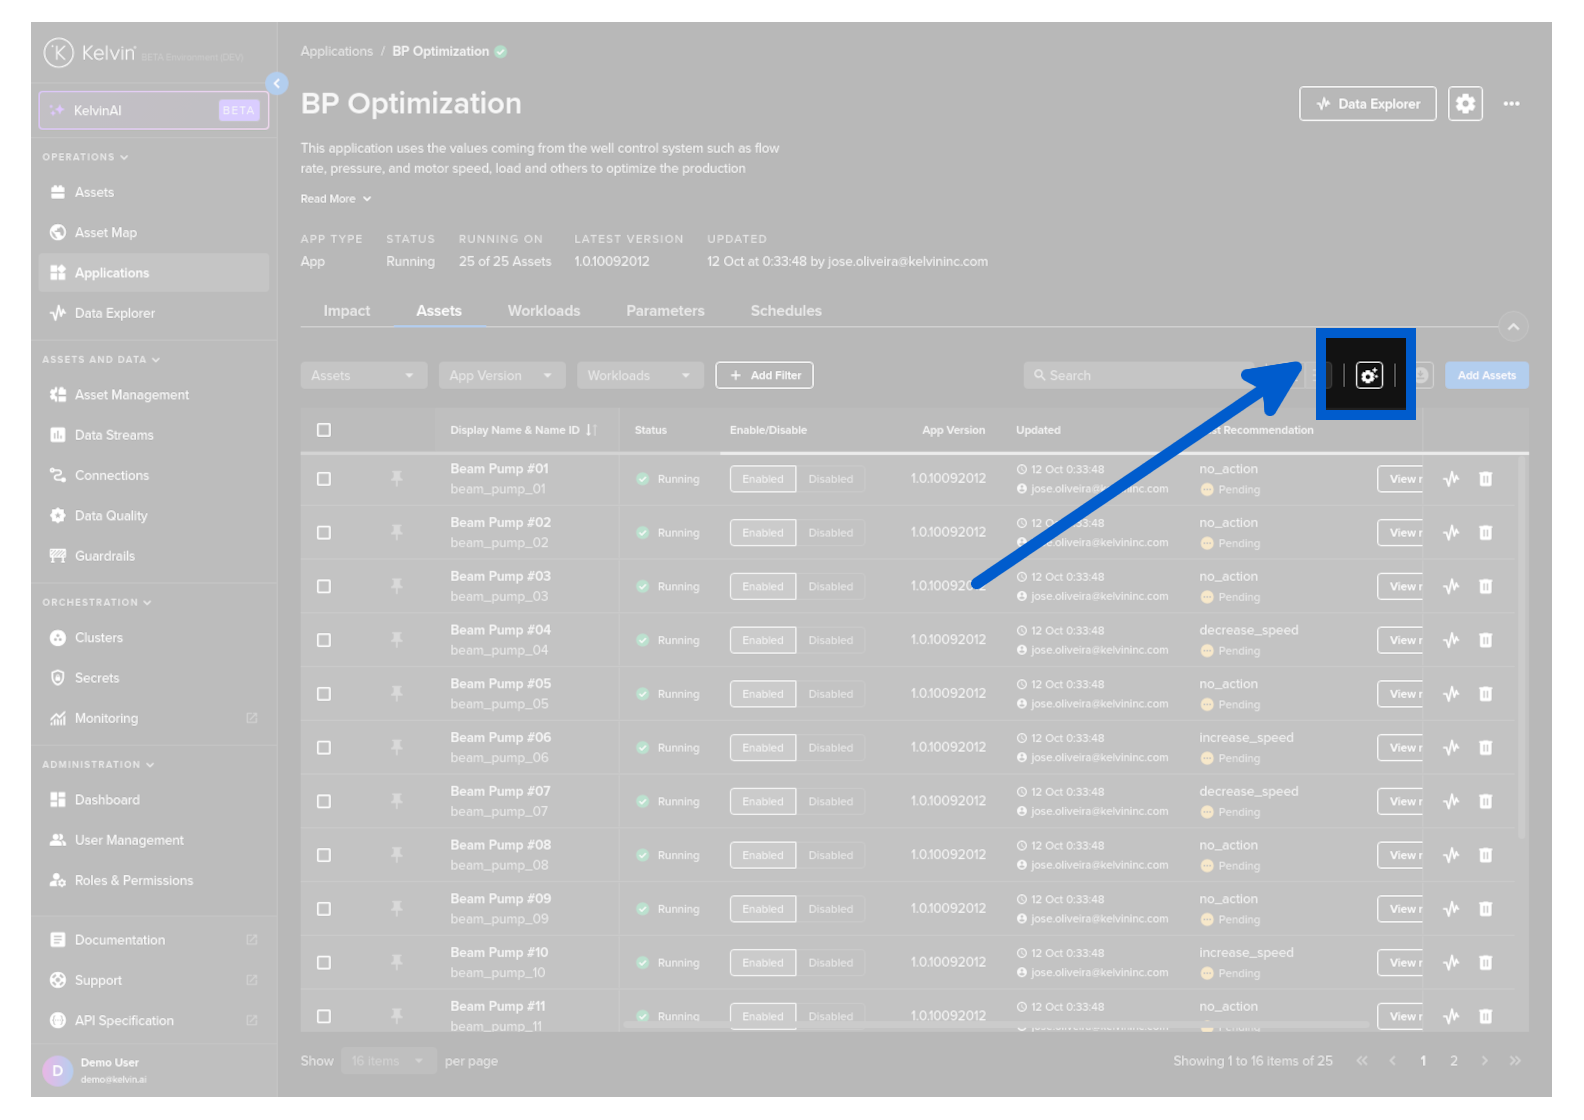Viewport: 1584px width, 1120px height.
Task: Click the Search input field
Action: point(1140,376)
